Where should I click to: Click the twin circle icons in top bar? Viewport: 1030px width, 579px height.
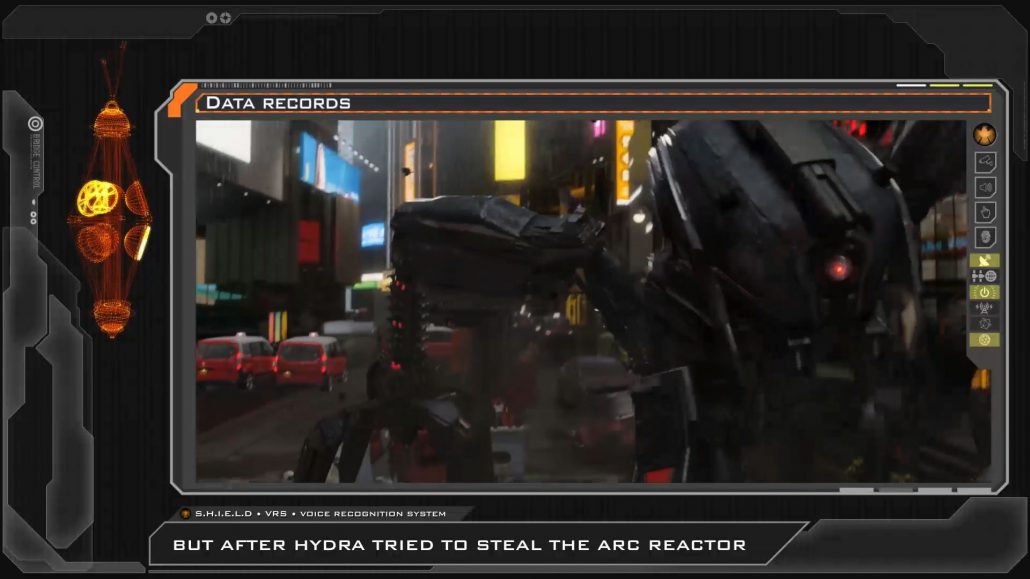pyautogui.click(x=218, y=17)
